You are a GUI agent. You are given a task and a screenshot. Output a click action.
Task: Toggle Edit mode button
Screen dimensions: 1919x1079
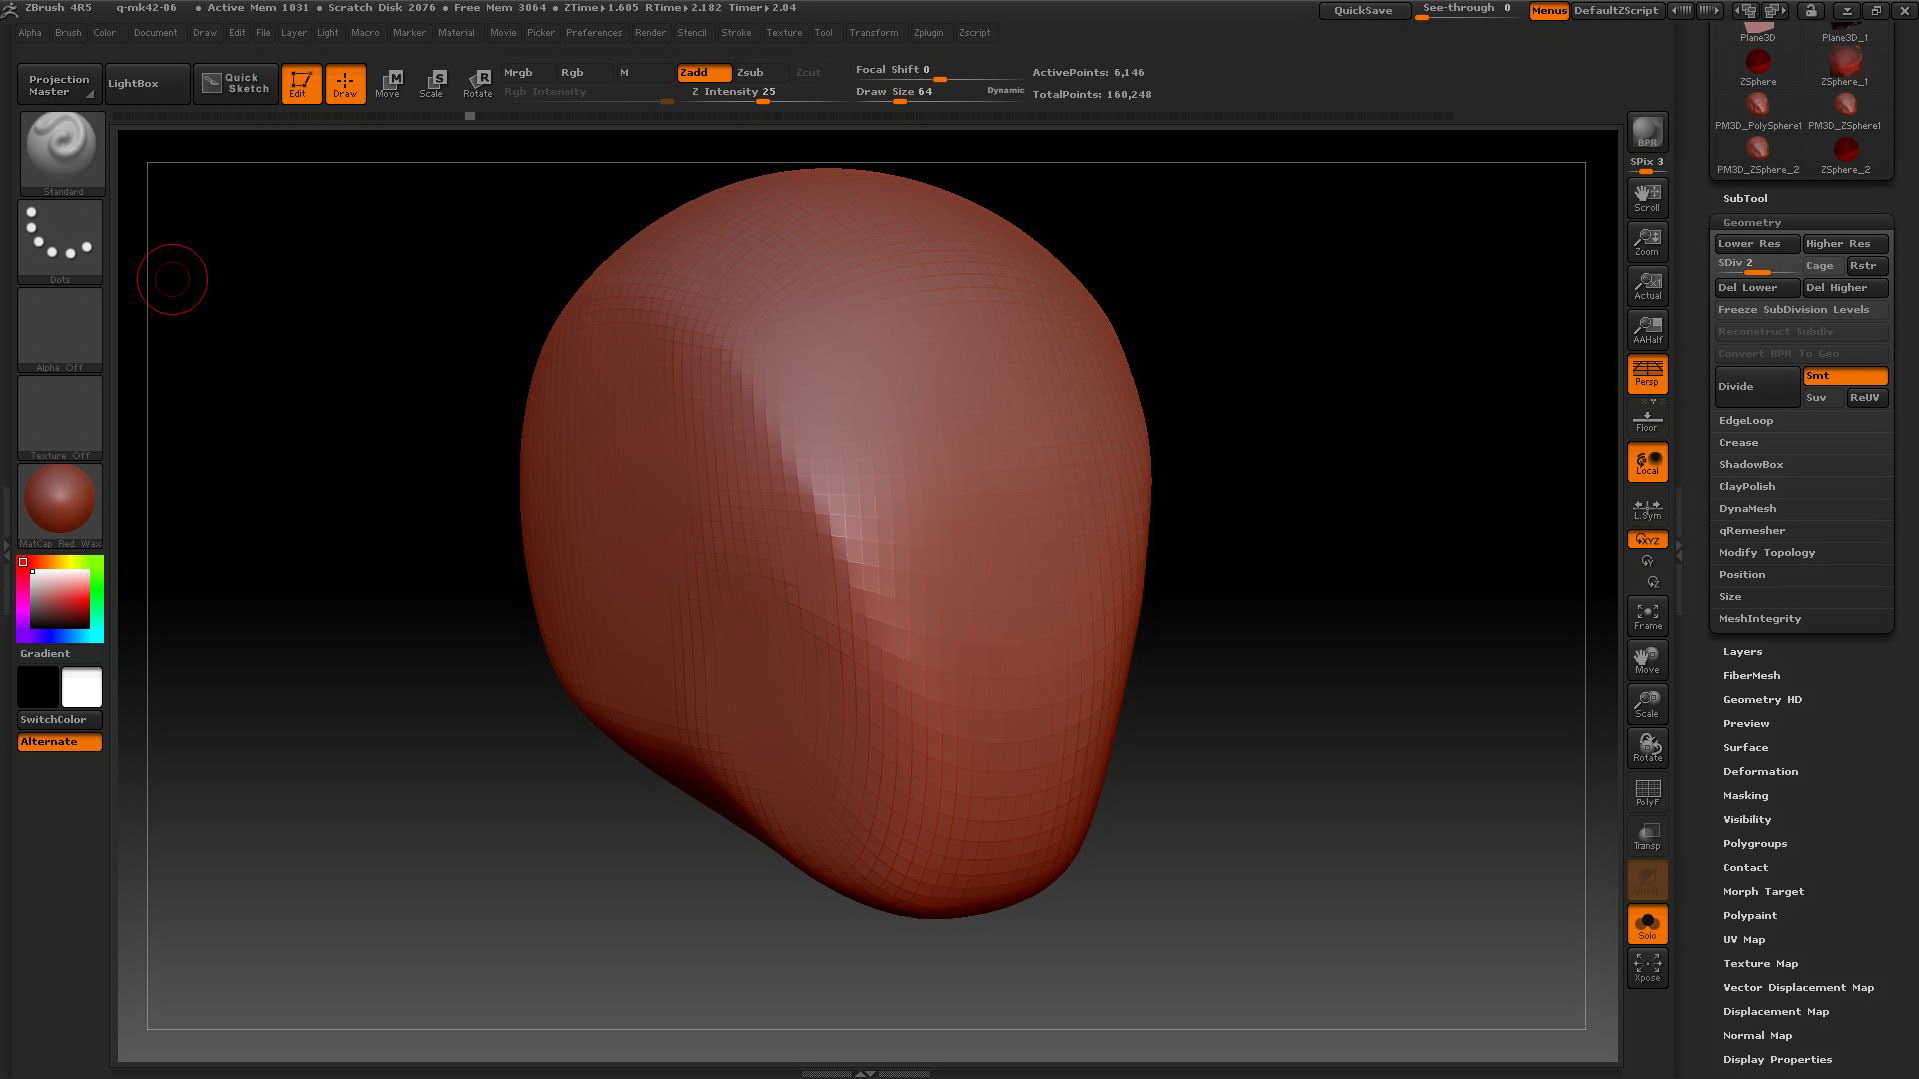pyautogui.click(x=300, y=83)
